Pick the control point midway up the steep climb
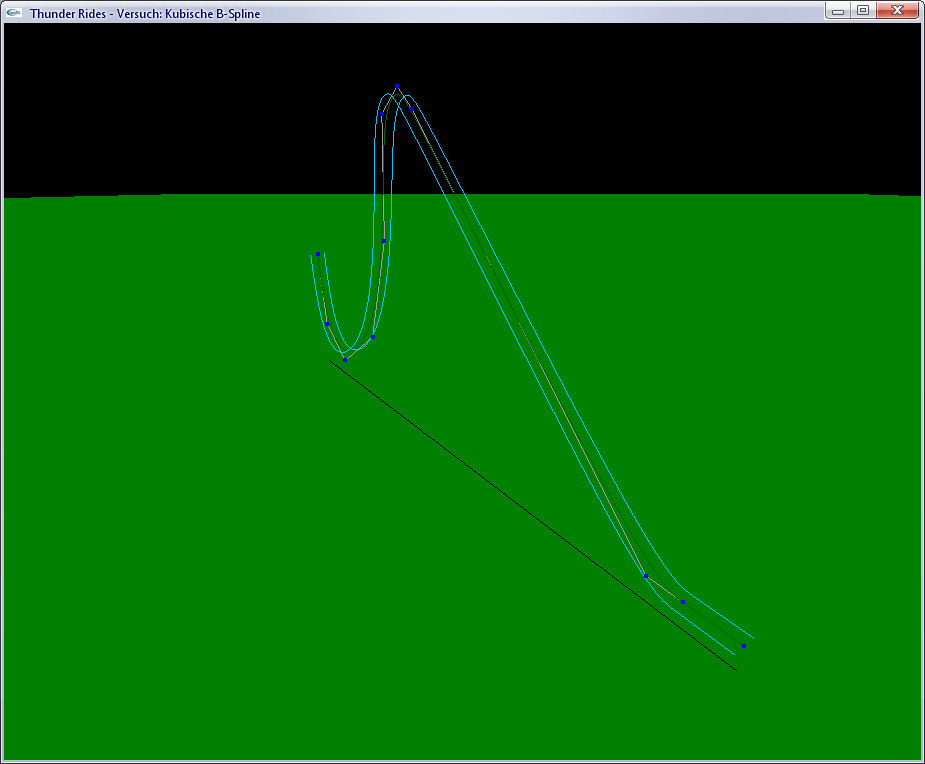 (383, 241)
